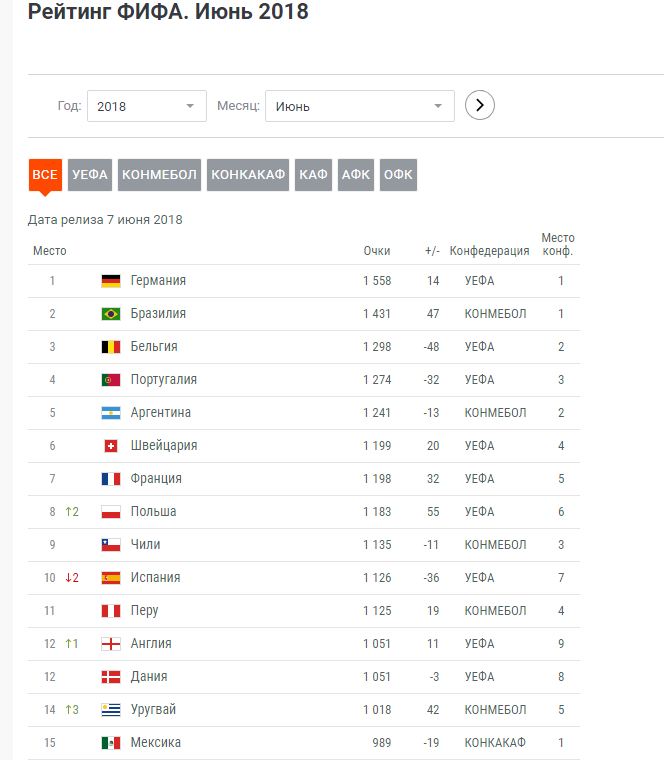This screenshot has width=664, height=760.
Task: Filter ranking by АФК tab
Action: coord(356,174)
